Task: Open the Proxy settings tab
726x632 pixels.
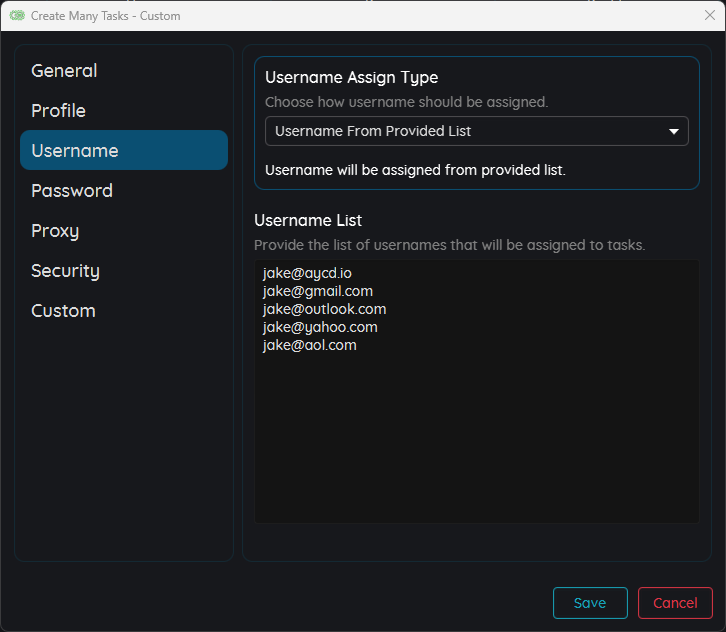Action: pyautogui.click(x=55, y=231)
